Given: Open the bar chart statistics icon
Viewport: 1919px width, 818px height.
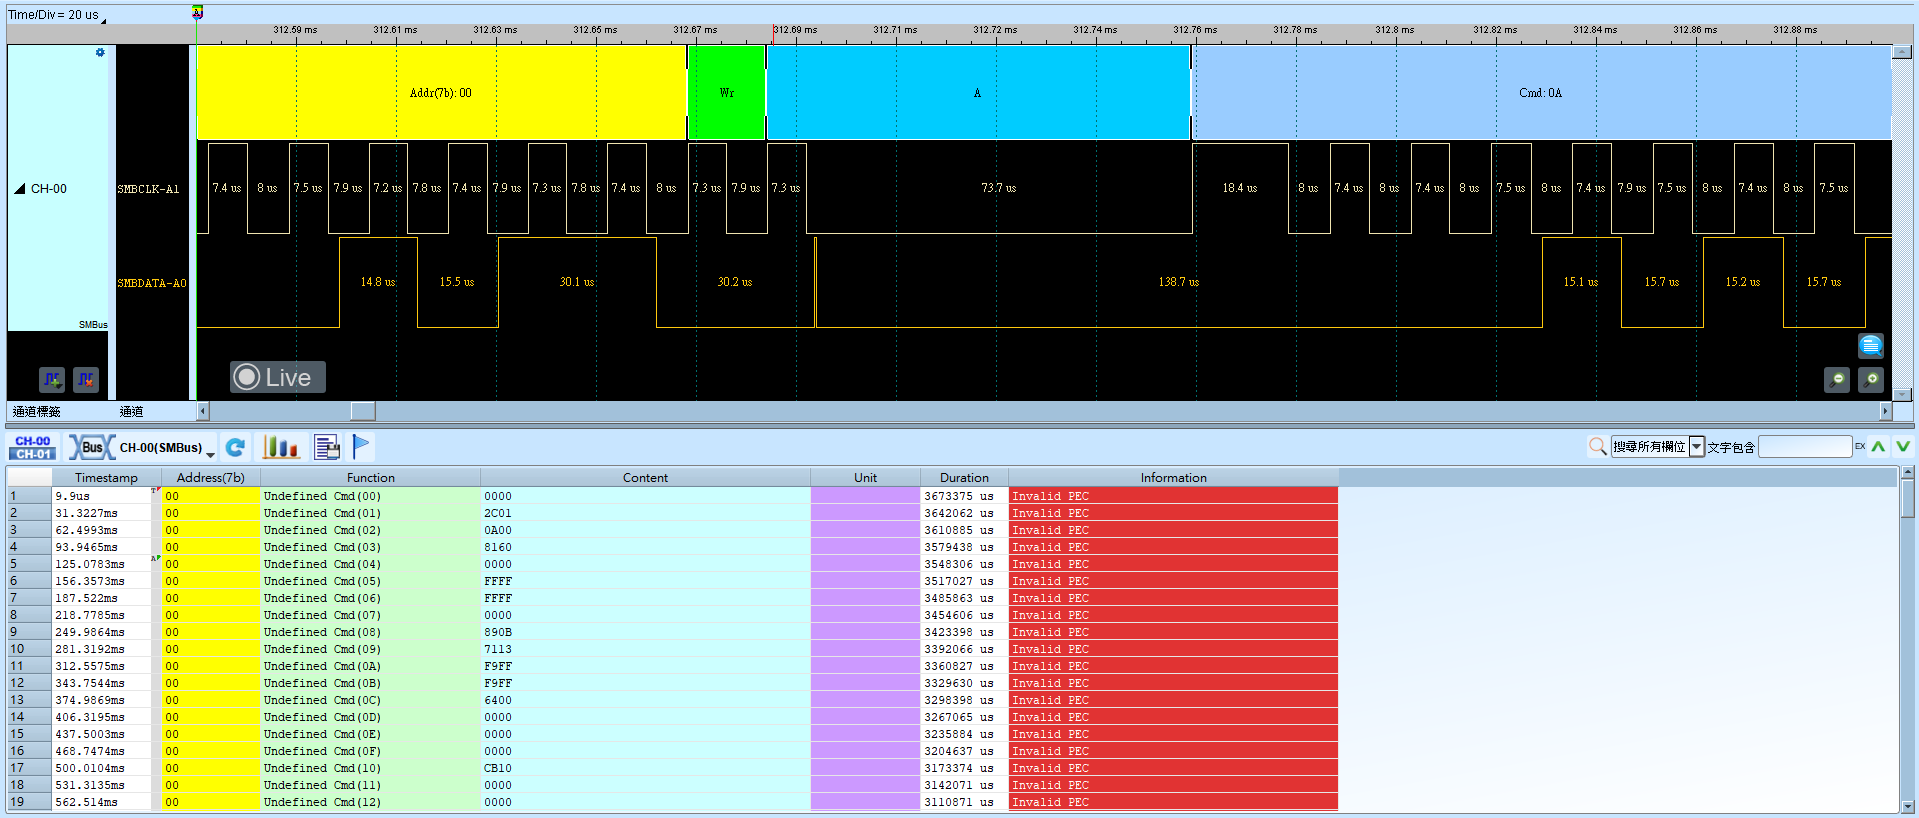Looking at the screenshot, I should pos(280,447).
